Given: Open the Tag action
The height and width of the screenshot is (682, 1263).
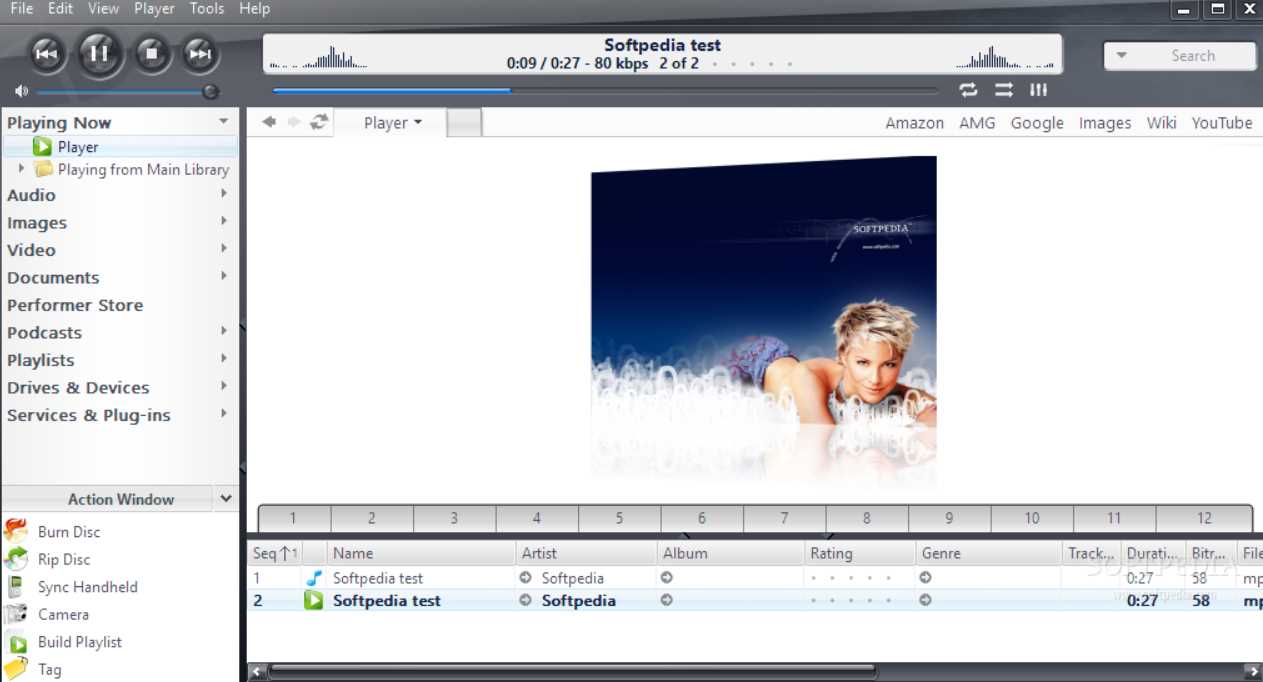Looking at the screenshot, I should pos(49,670).
